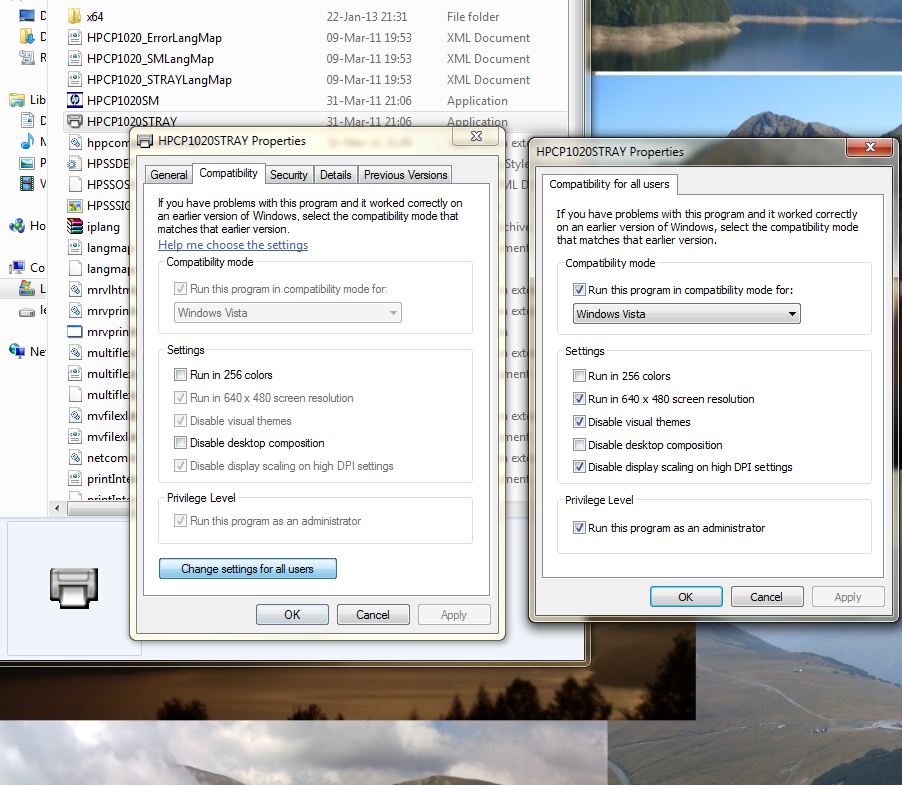The image size is (902, 785).
Task: Click the Network icon in navigation pane
Action: (x=17, y=351)
